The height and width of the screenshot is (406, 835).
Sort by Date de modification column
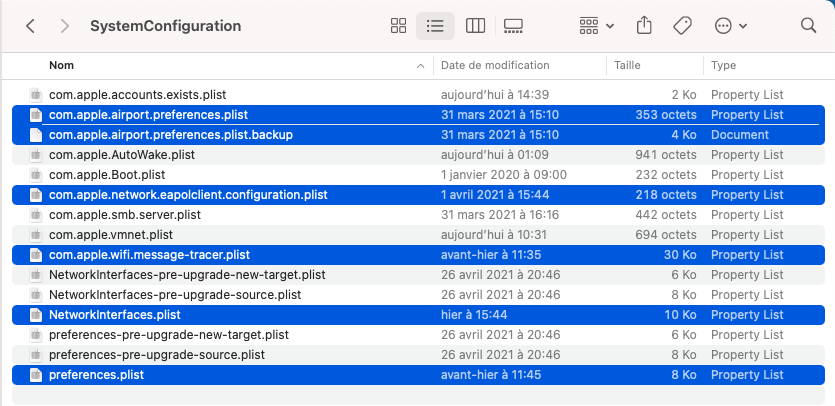coord(495,65)
